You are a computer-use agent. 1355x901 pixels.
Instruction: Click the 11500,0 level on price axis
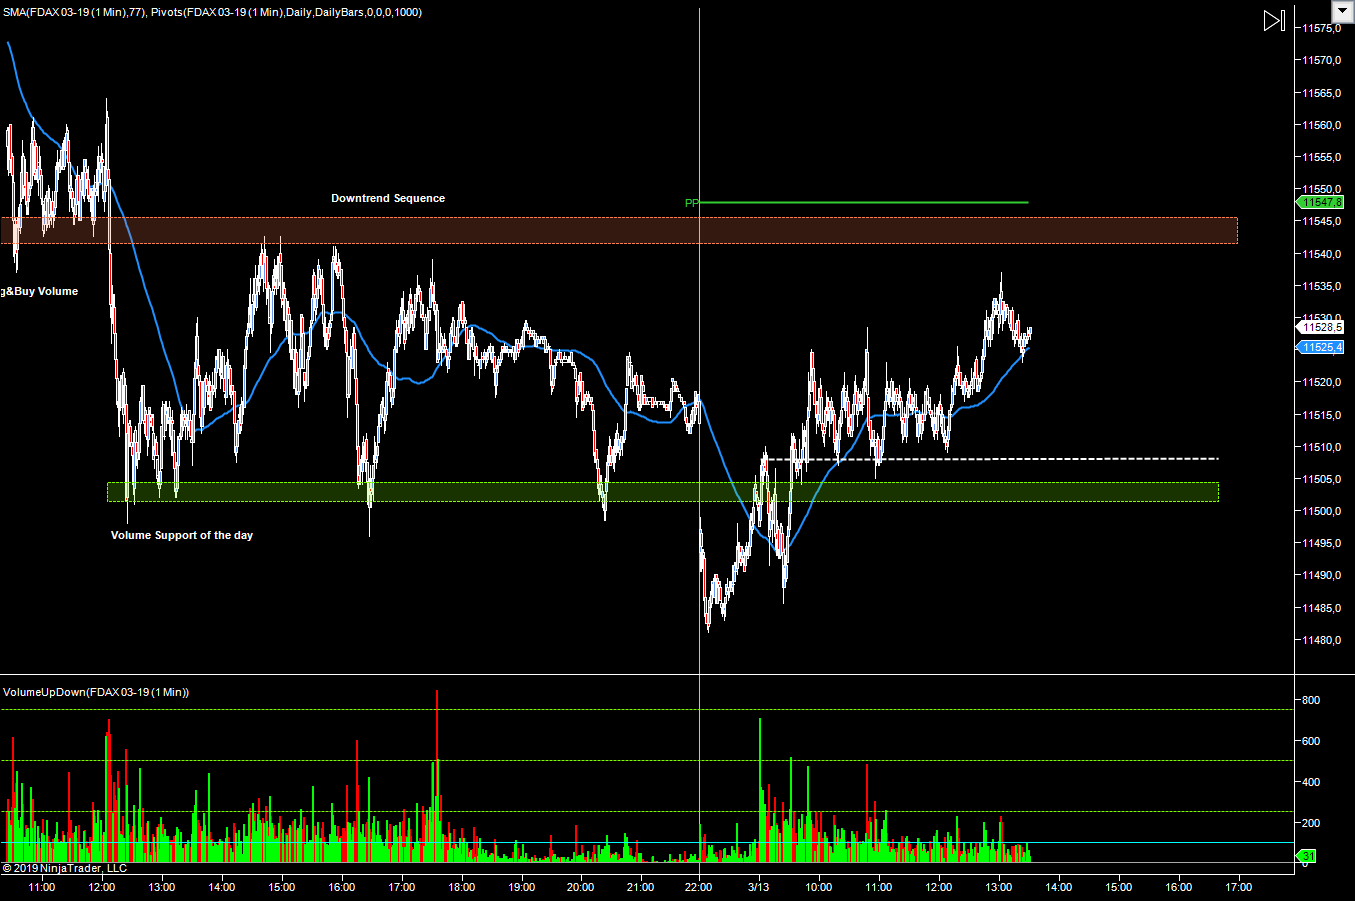1320,511
